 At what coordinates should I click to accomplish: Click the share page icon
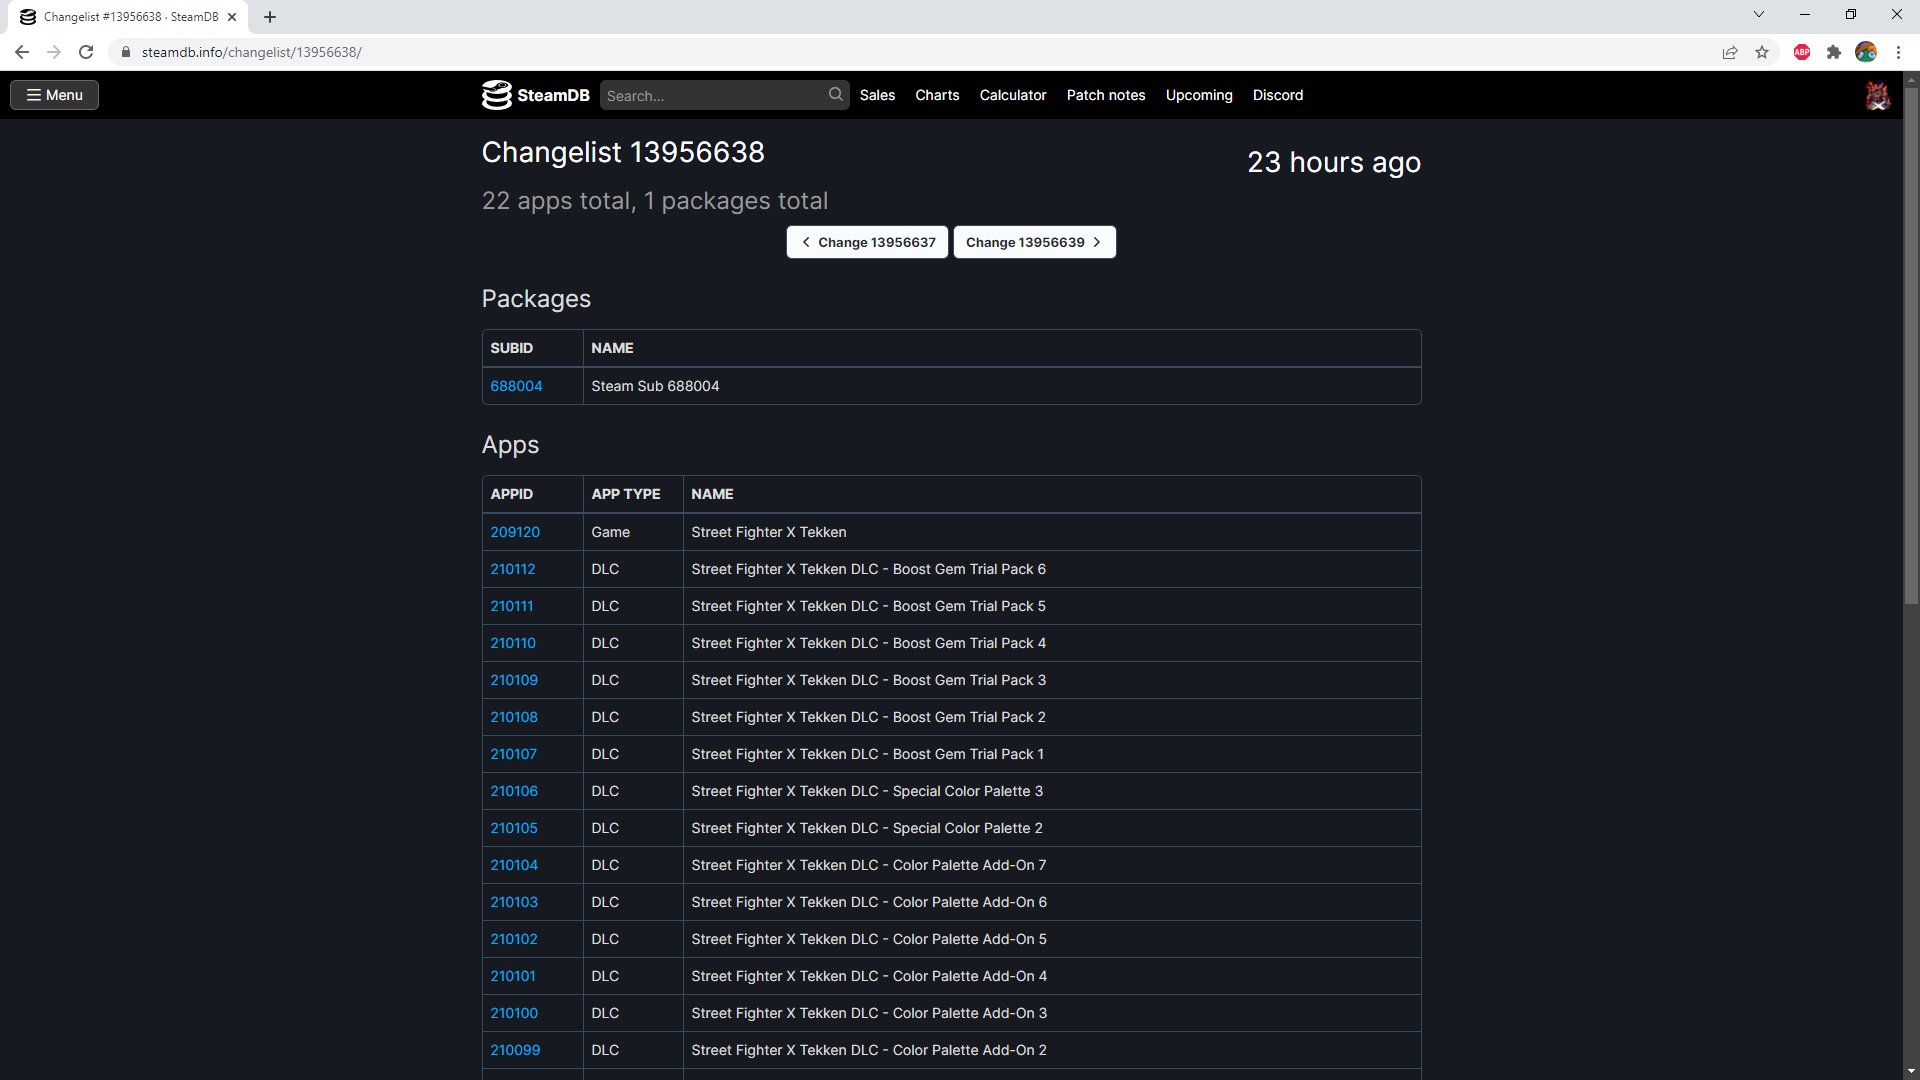pyautogui.click(x=1730, y=52)
